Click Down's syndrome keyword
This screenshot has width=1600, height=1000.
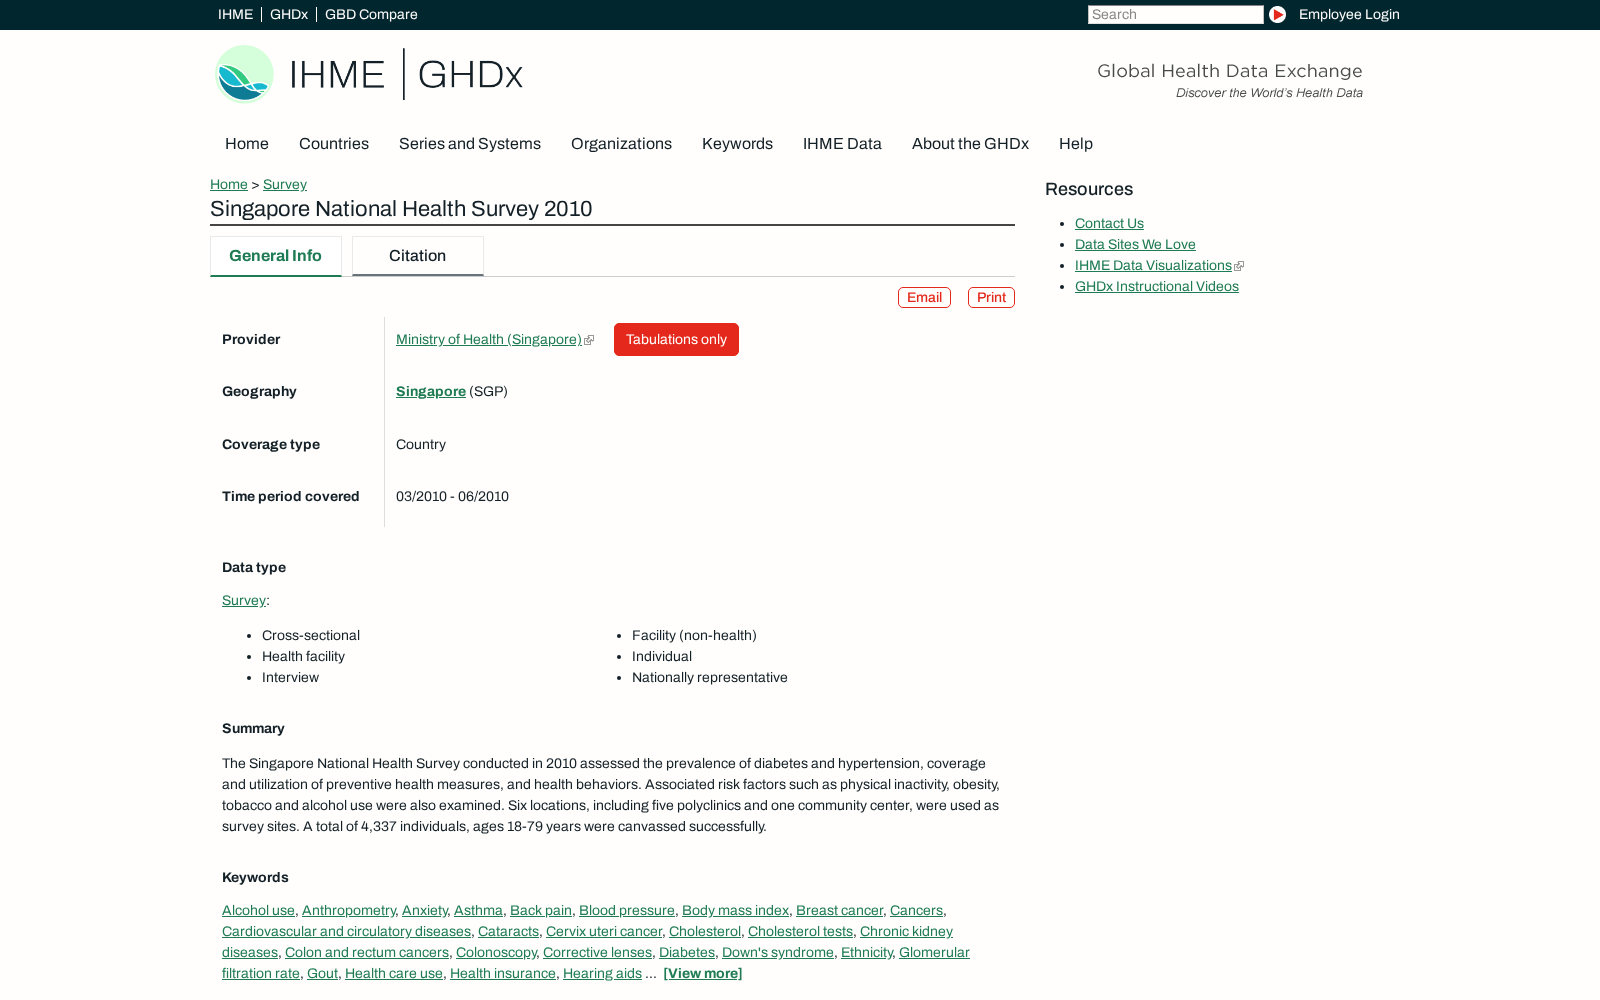click(x=778, y=952)
